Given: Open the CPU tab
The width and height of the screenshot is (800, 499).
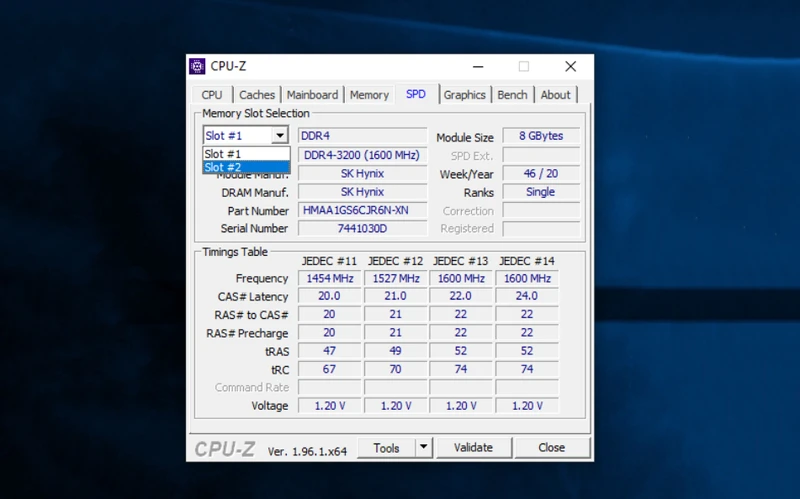Looking at the screenshot, I should (212, 95).
